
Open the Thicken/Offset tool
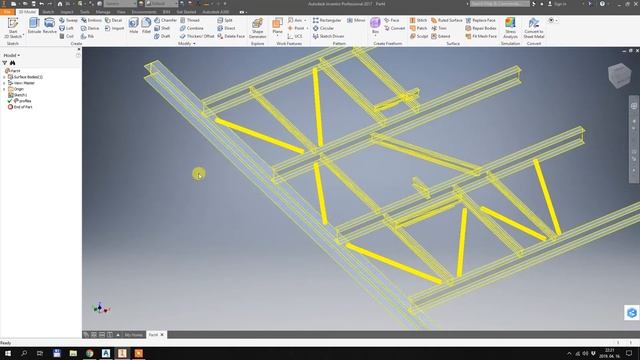[x=197, y=36]
